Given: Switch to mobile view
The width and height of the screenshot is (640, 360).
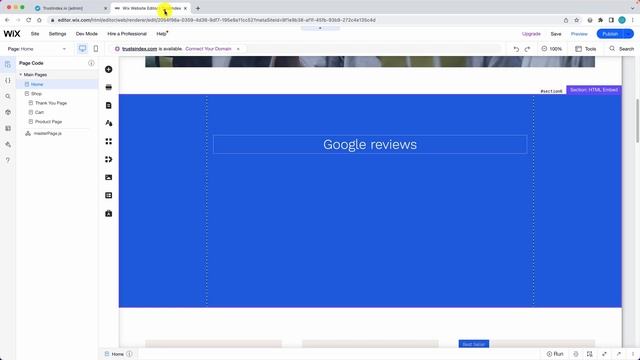Looking at the screenshot, I should (x=96, y=49).
